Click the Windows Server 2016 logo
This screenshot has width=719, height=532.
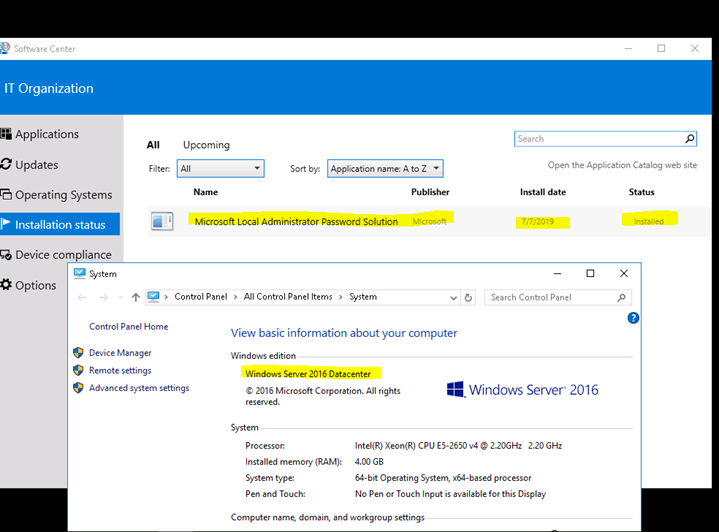[x=522, y=390]
